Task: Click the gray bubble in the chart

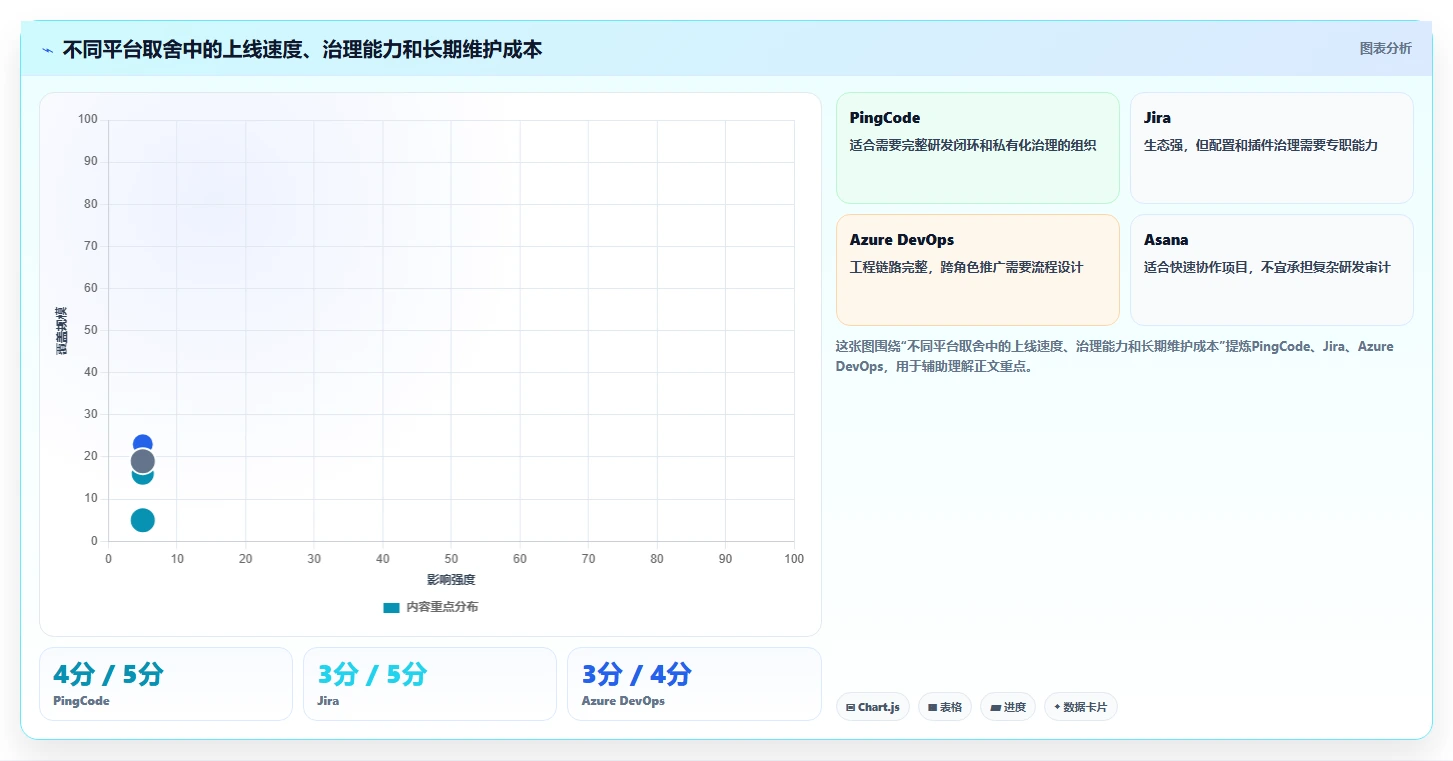Action: (x=143, y=461)
